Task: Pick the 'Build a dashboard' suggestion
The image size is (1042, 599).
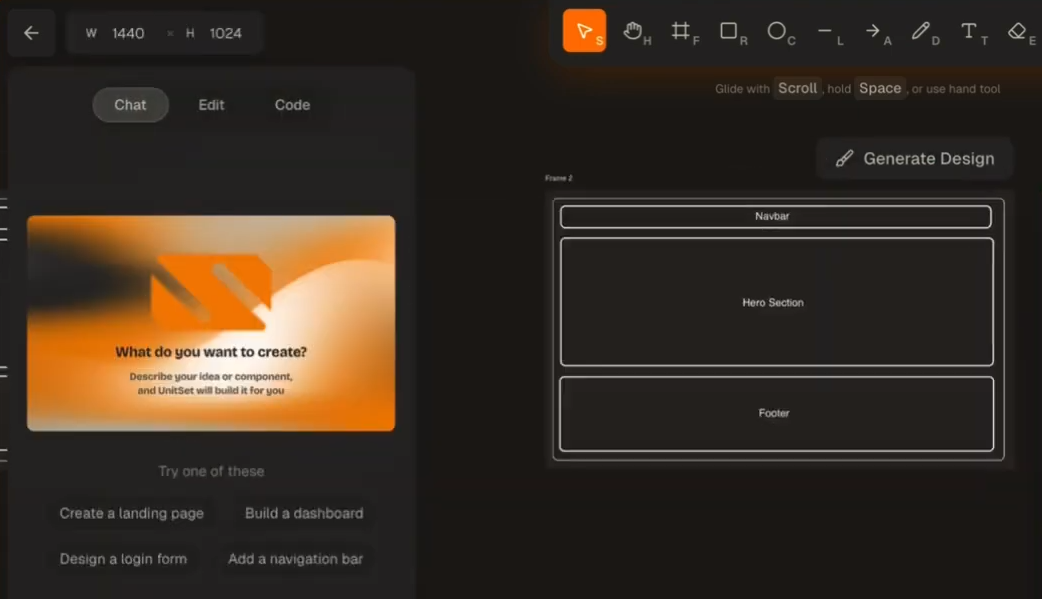Action: coord(304,513)
